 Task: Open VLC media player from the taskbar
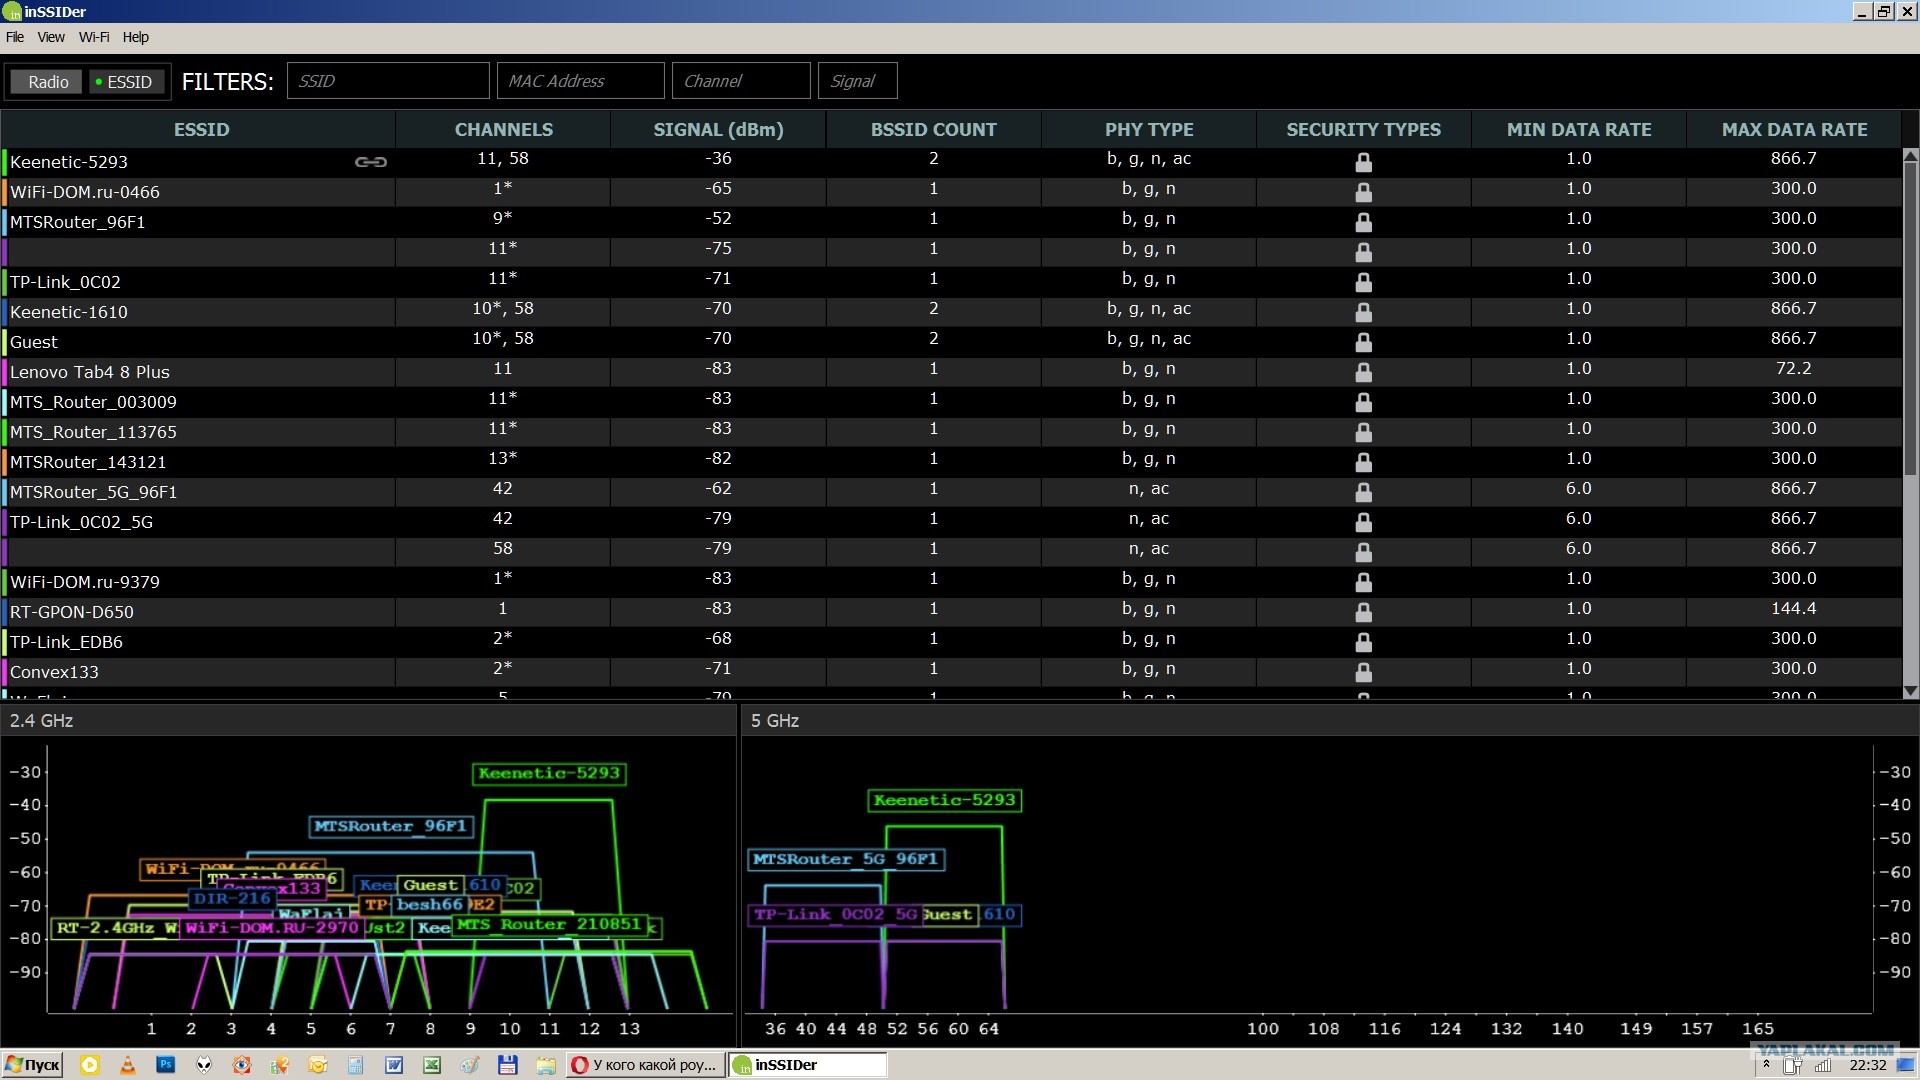[x=128, y=1065]
